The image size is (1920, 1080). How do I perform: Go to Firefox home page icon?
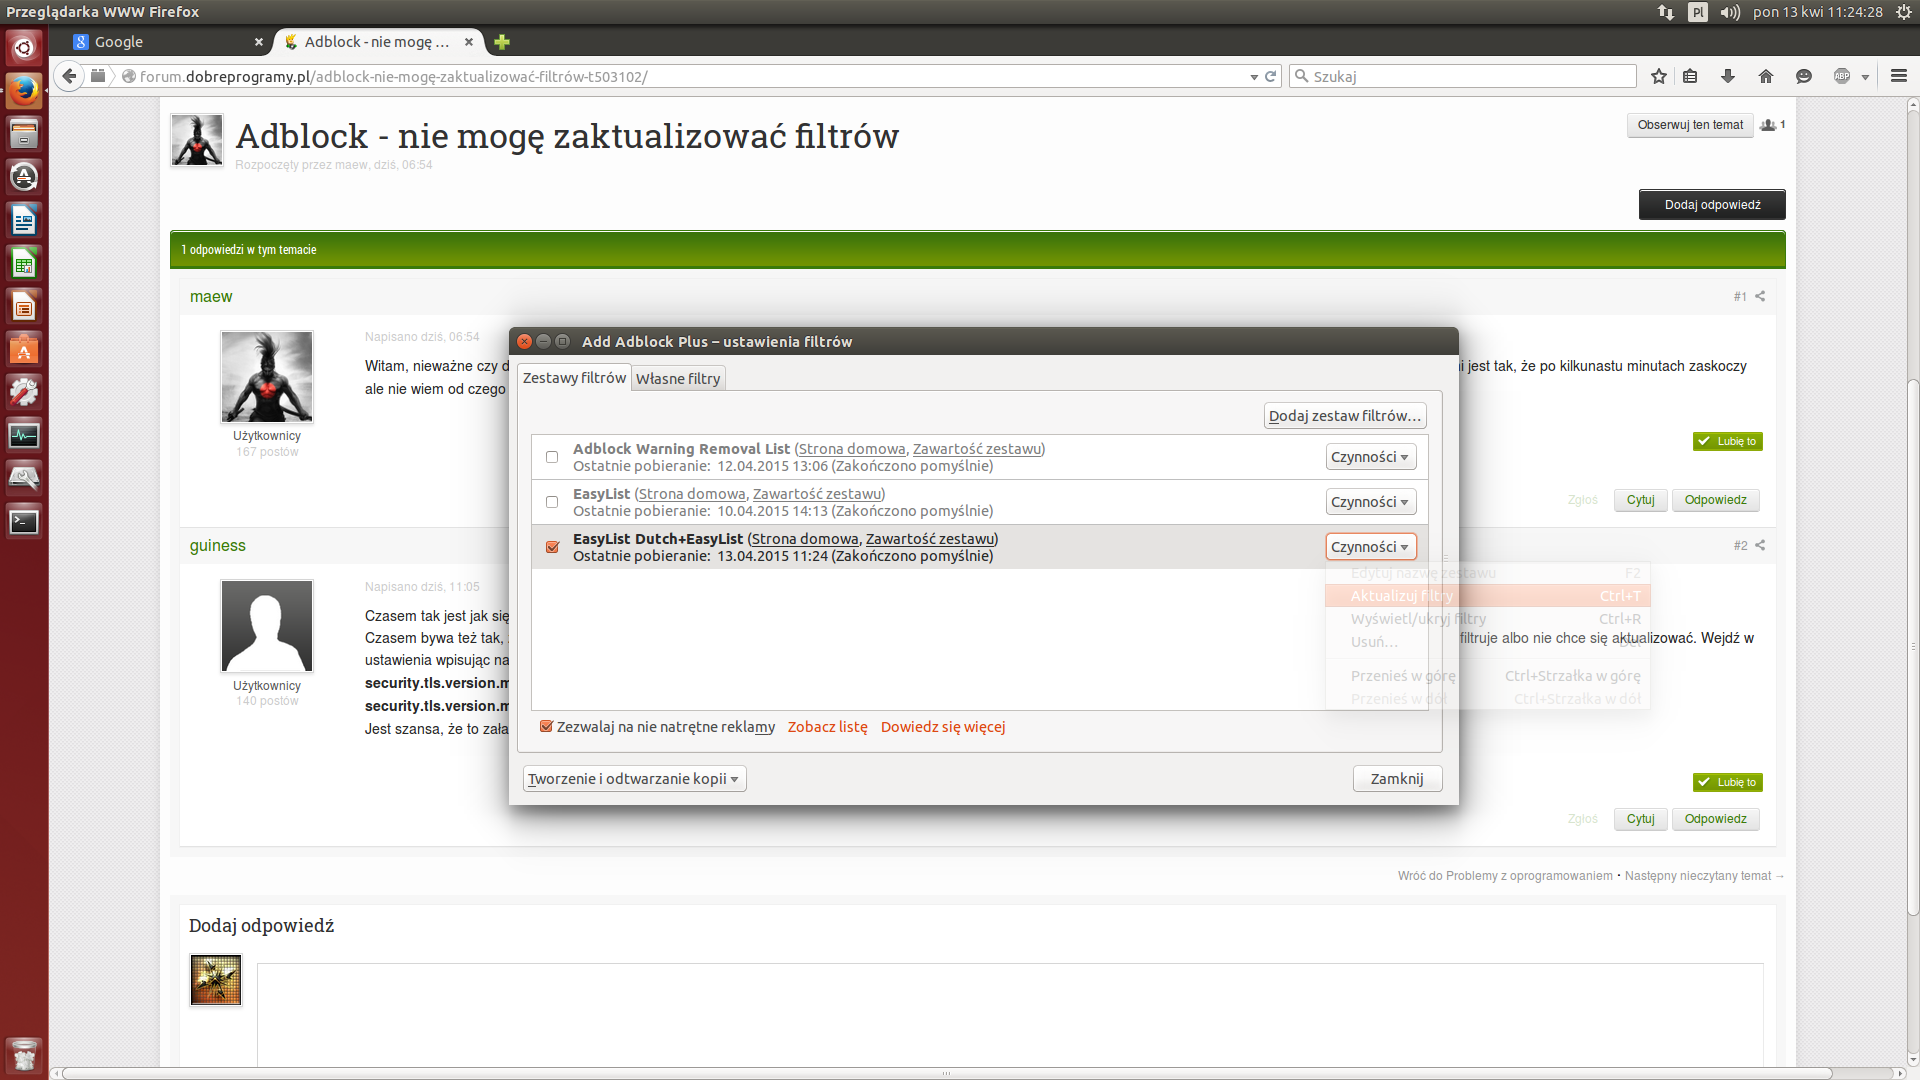click(1766, 76)
